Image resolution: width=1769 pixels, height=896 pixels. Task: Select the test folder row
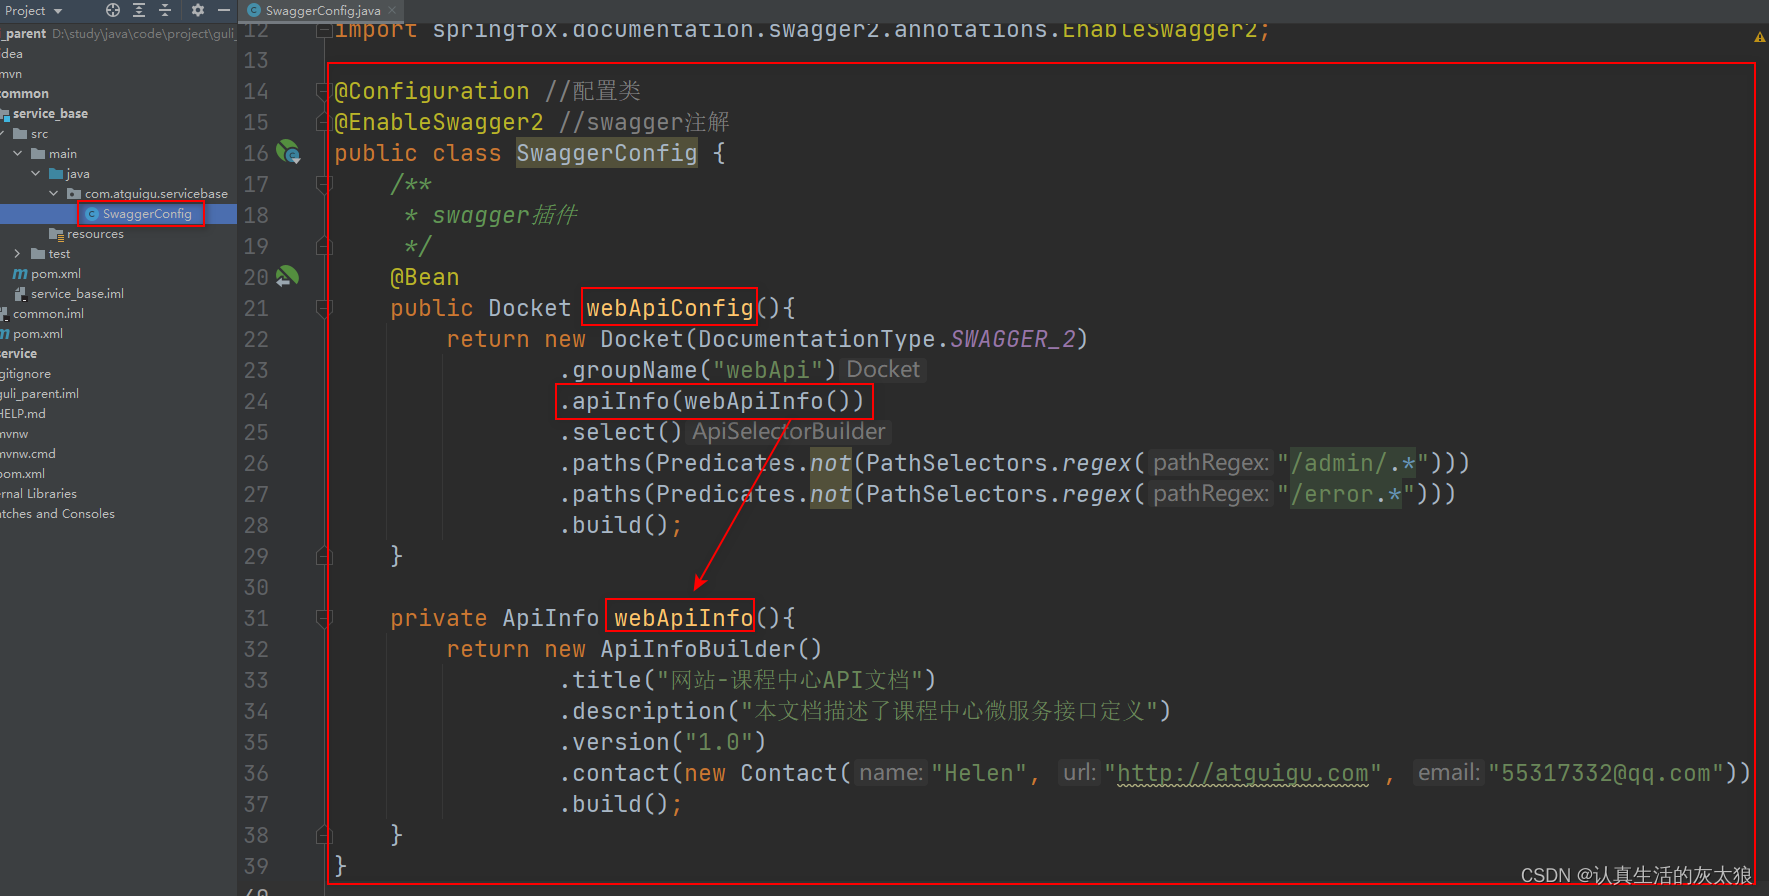(59, 254)
